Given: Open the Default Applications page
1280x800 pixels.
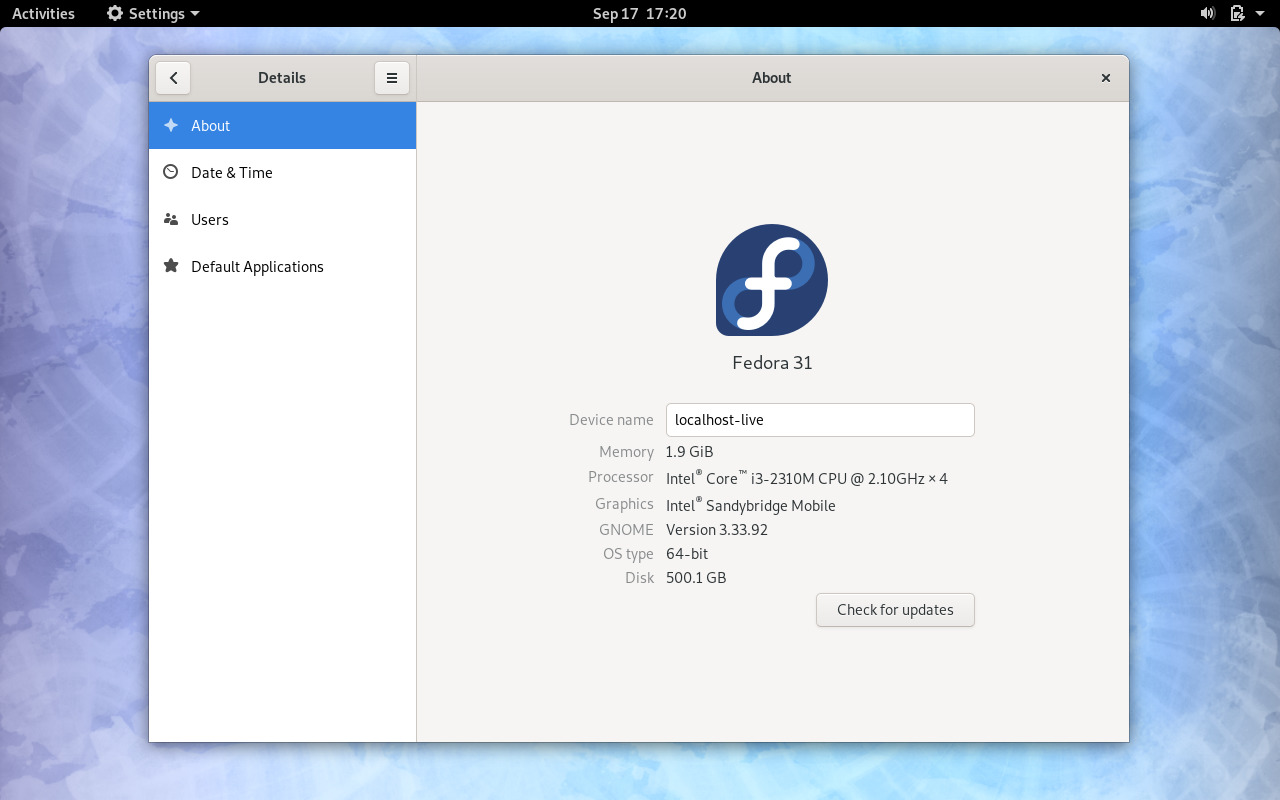Looking at the screenshot, I should (x=257, y=266).
